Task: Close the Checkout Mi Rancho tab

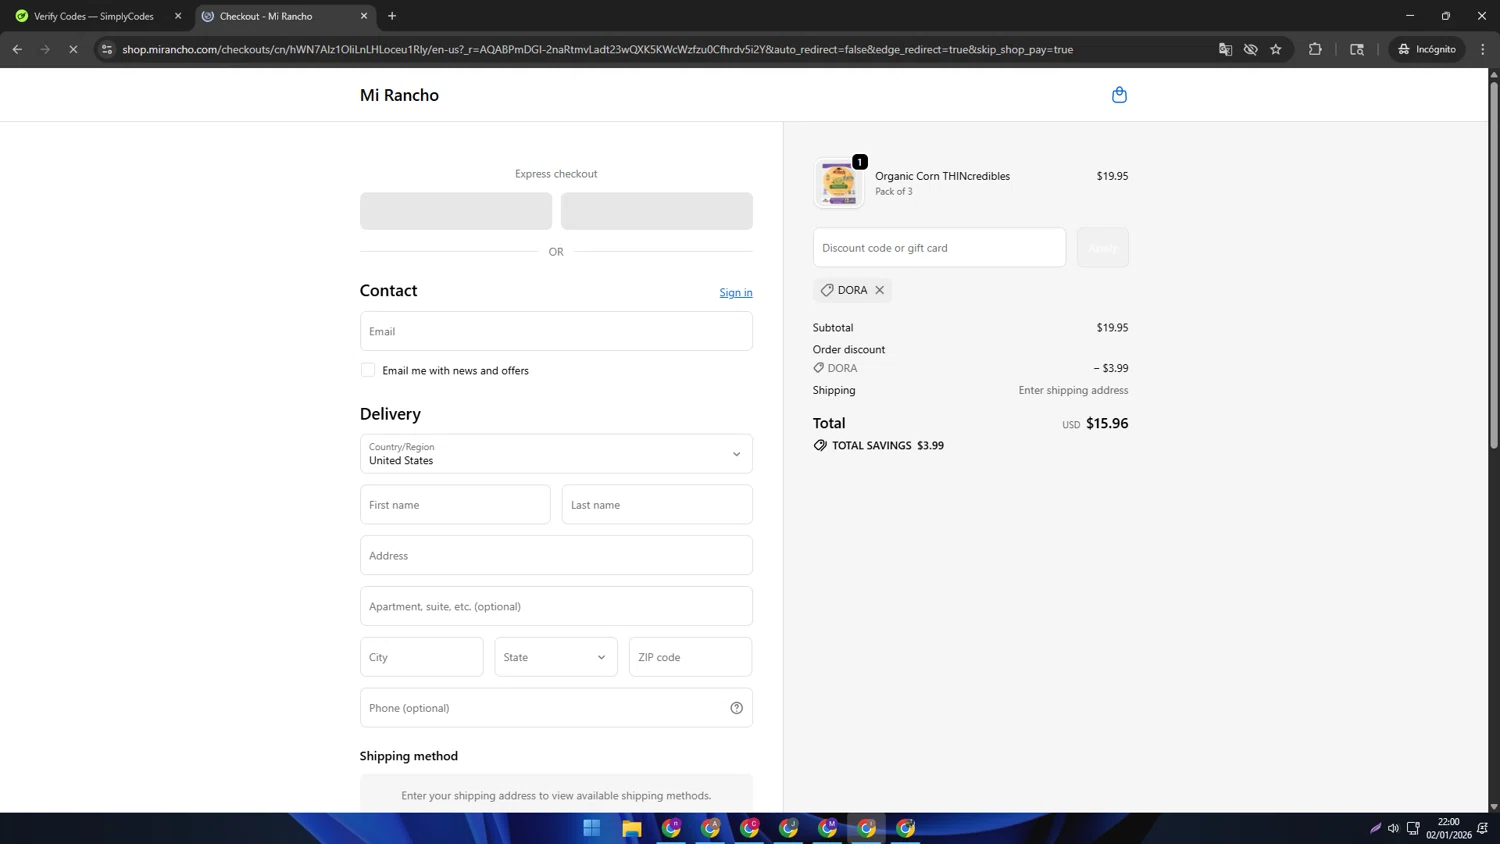Action: click(364, 16)
